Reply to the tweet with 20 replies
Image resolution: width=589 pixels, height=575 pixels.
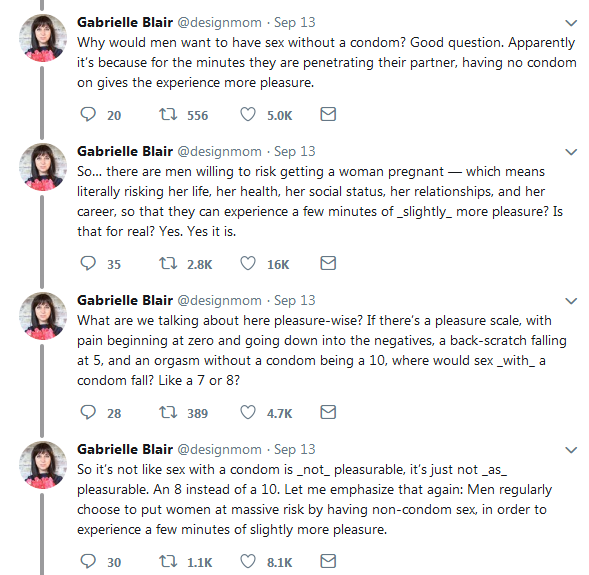tap(88, 115)
